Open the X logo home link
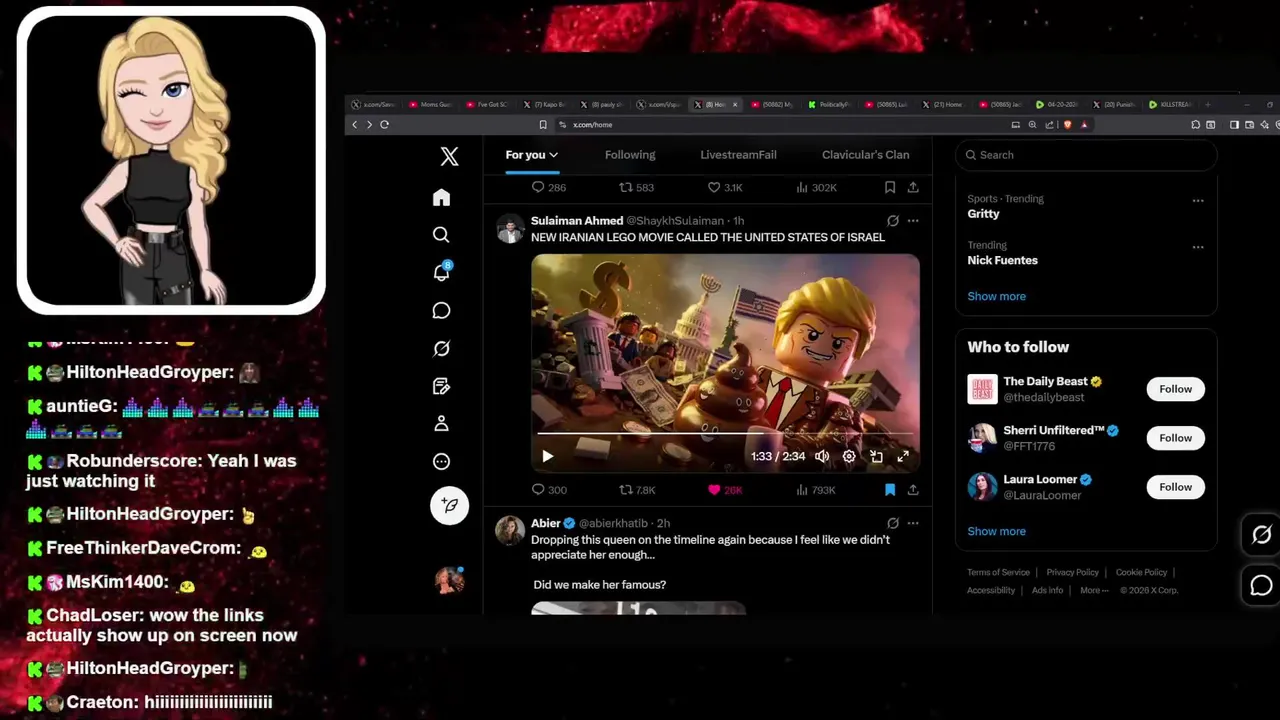This screenshot has width=1280, height=720. (x=449, y=156)
